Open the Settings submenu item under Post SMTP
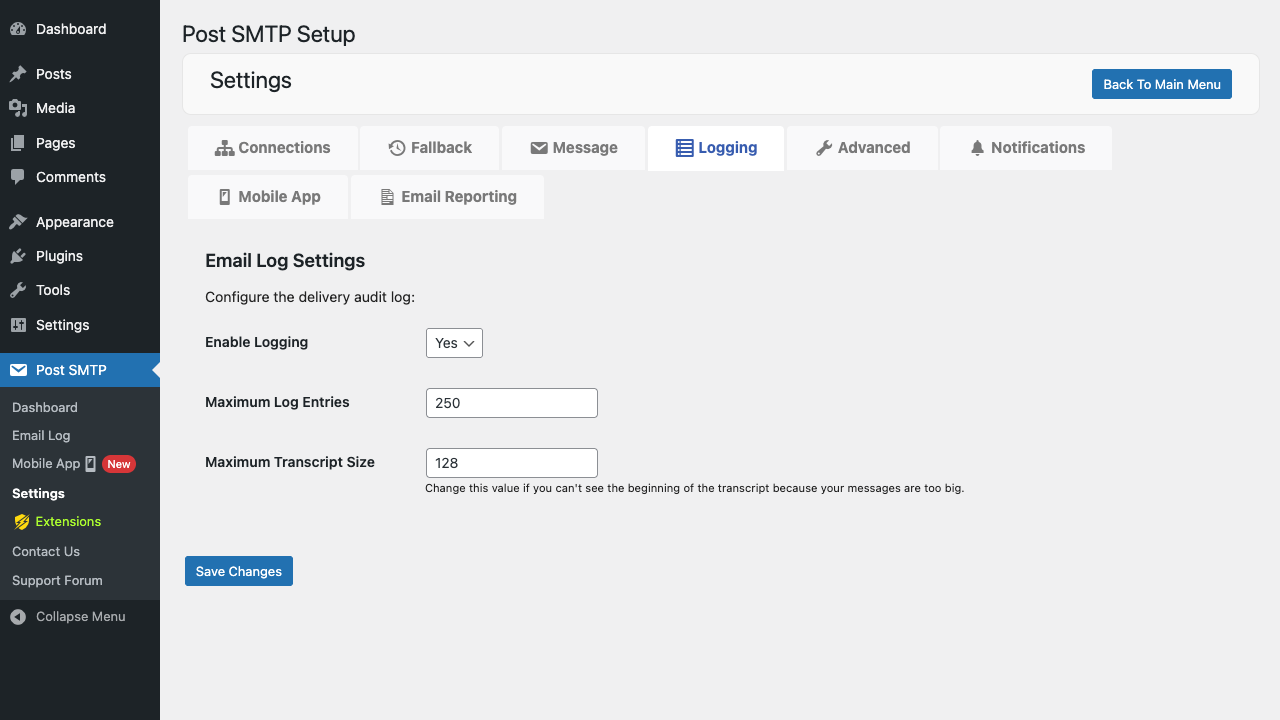 [38, 494]
